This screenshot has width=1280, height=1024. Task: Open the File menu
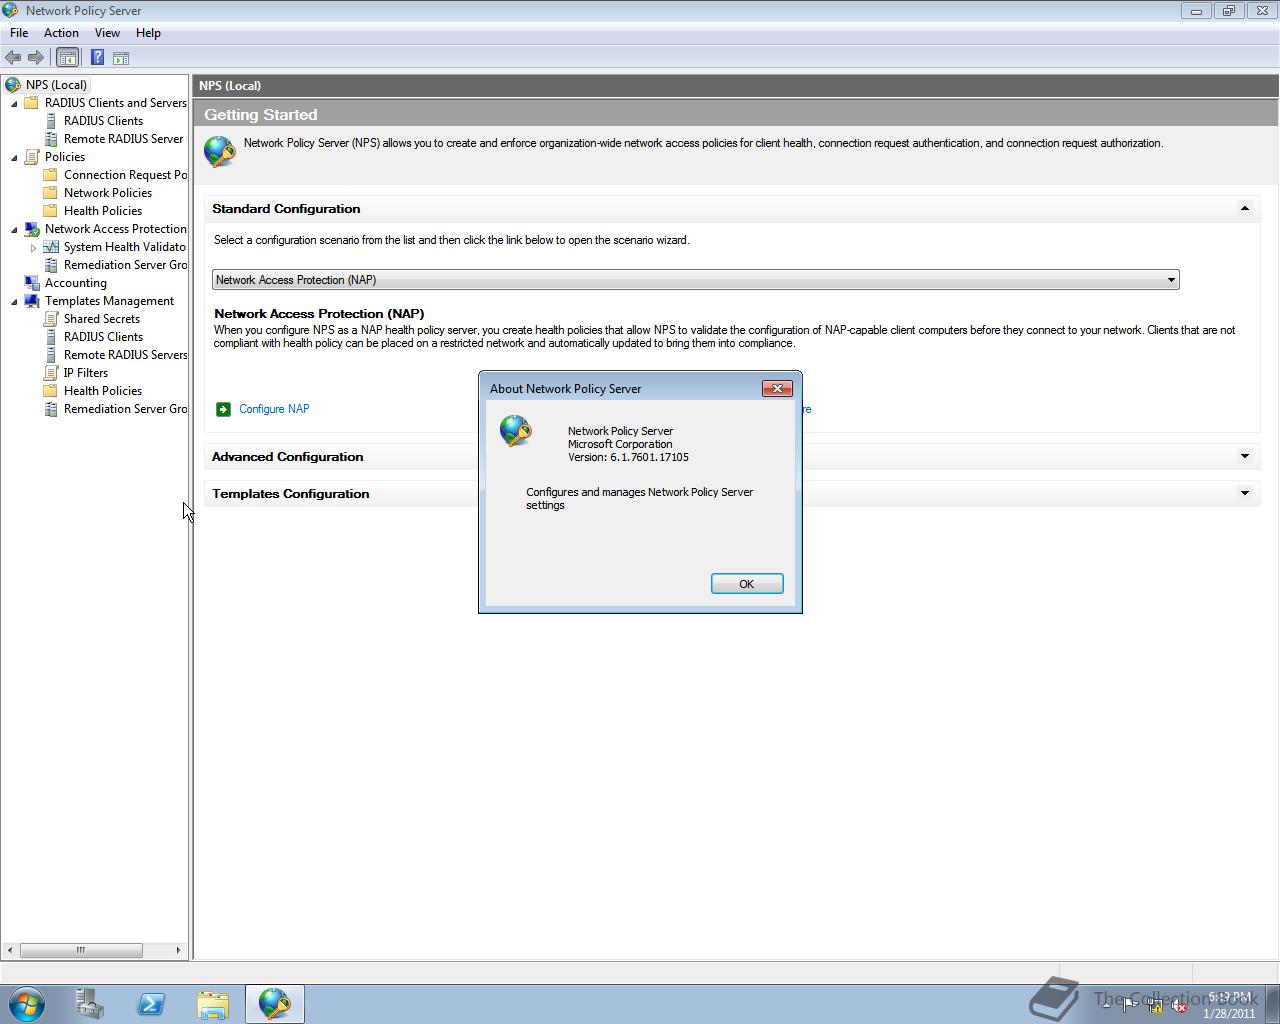click(19, 33)
